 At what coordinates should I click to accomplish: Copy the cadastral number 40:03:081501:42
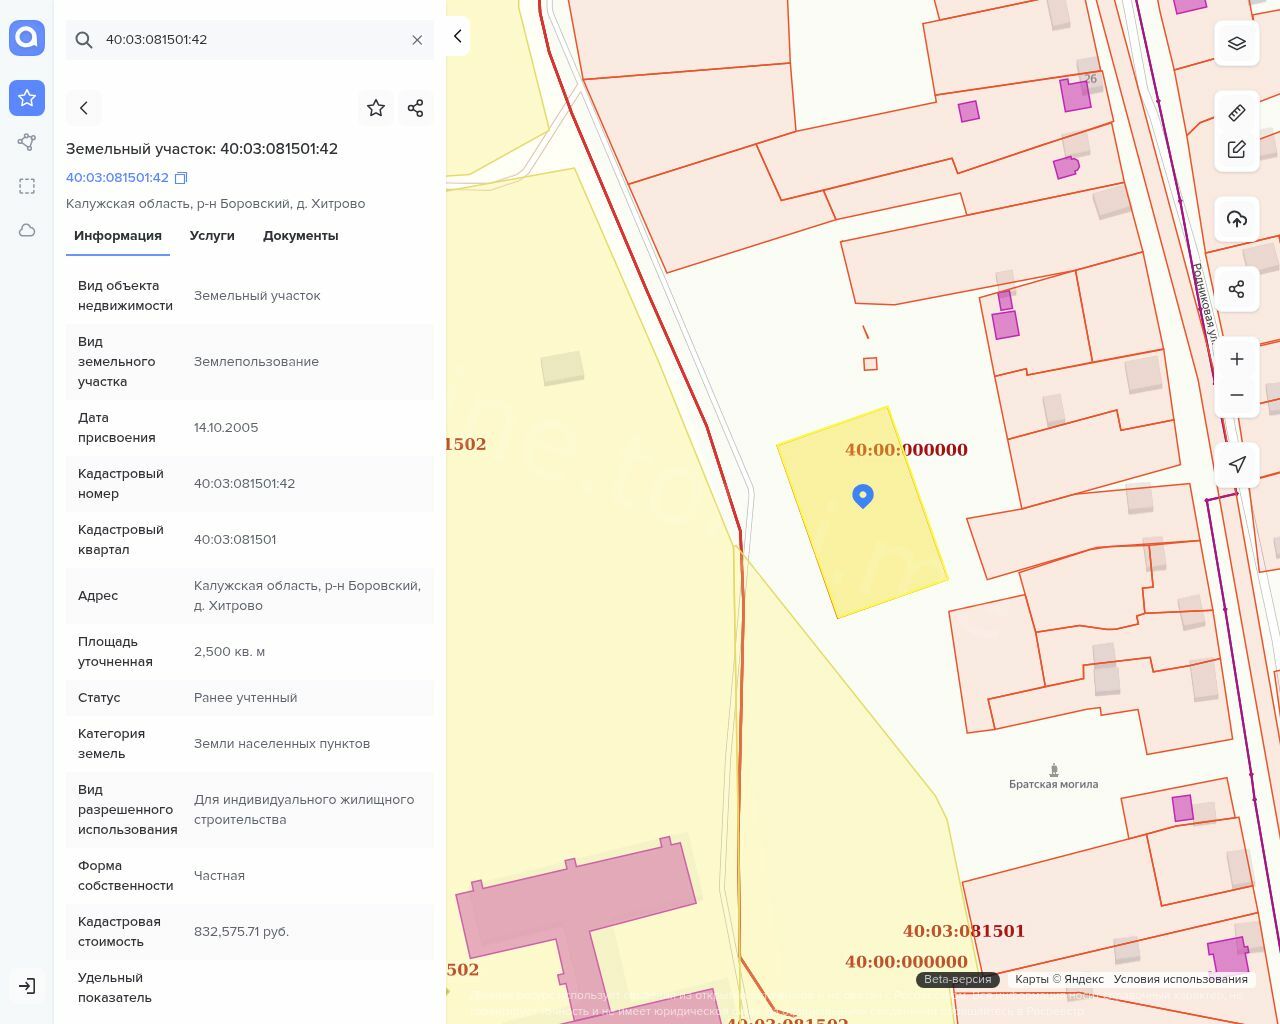(181, 178)
